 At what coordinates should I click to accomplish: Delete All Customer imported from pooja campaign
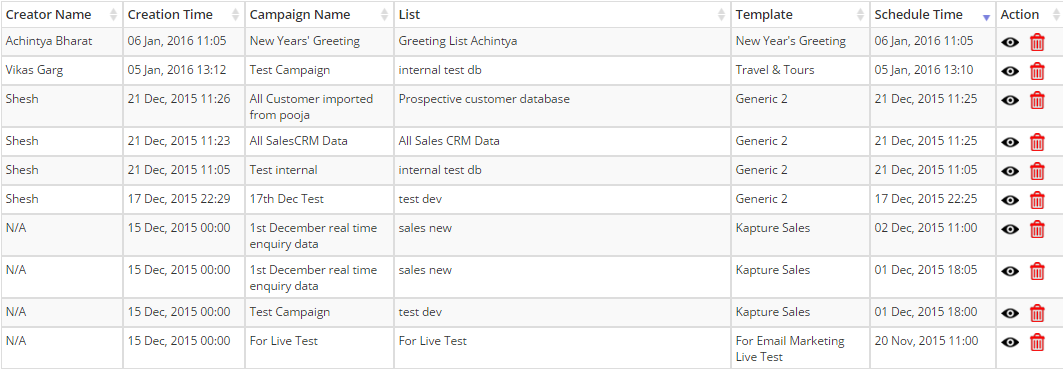[x=1037, y=100]
